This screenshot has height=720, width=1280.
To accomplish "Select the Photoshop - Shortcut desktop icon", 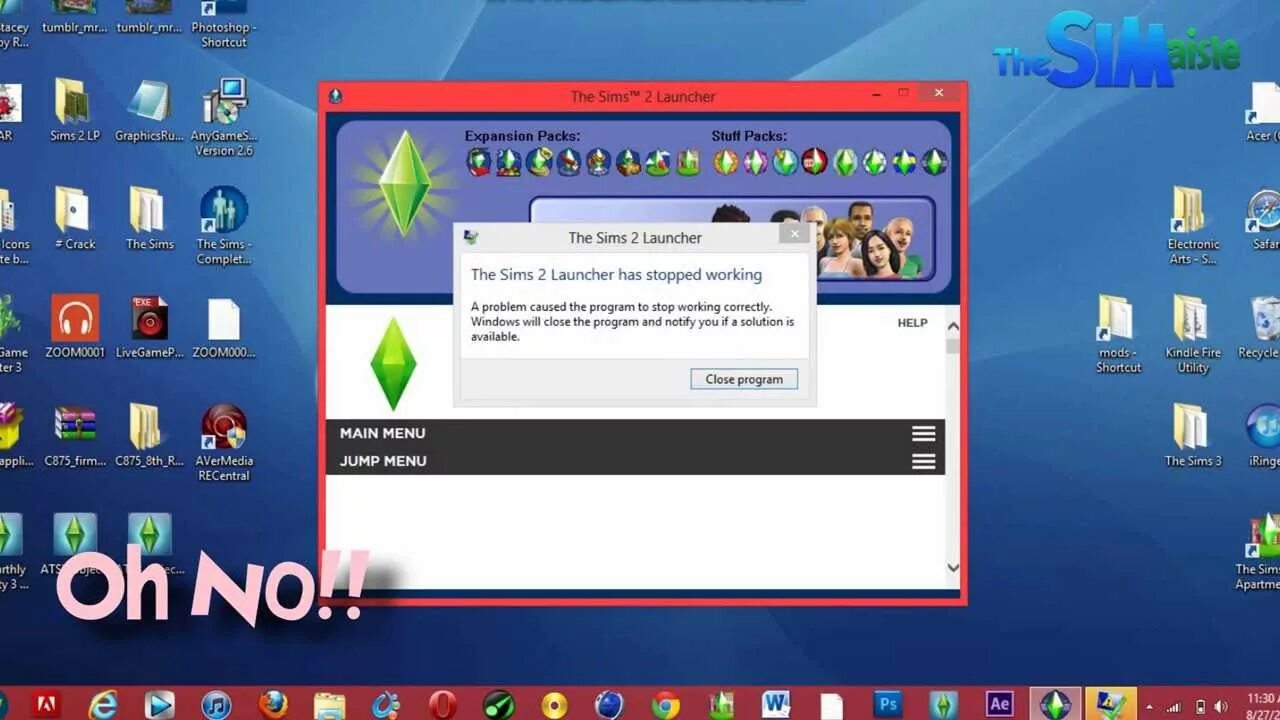I will click(224, 24).
